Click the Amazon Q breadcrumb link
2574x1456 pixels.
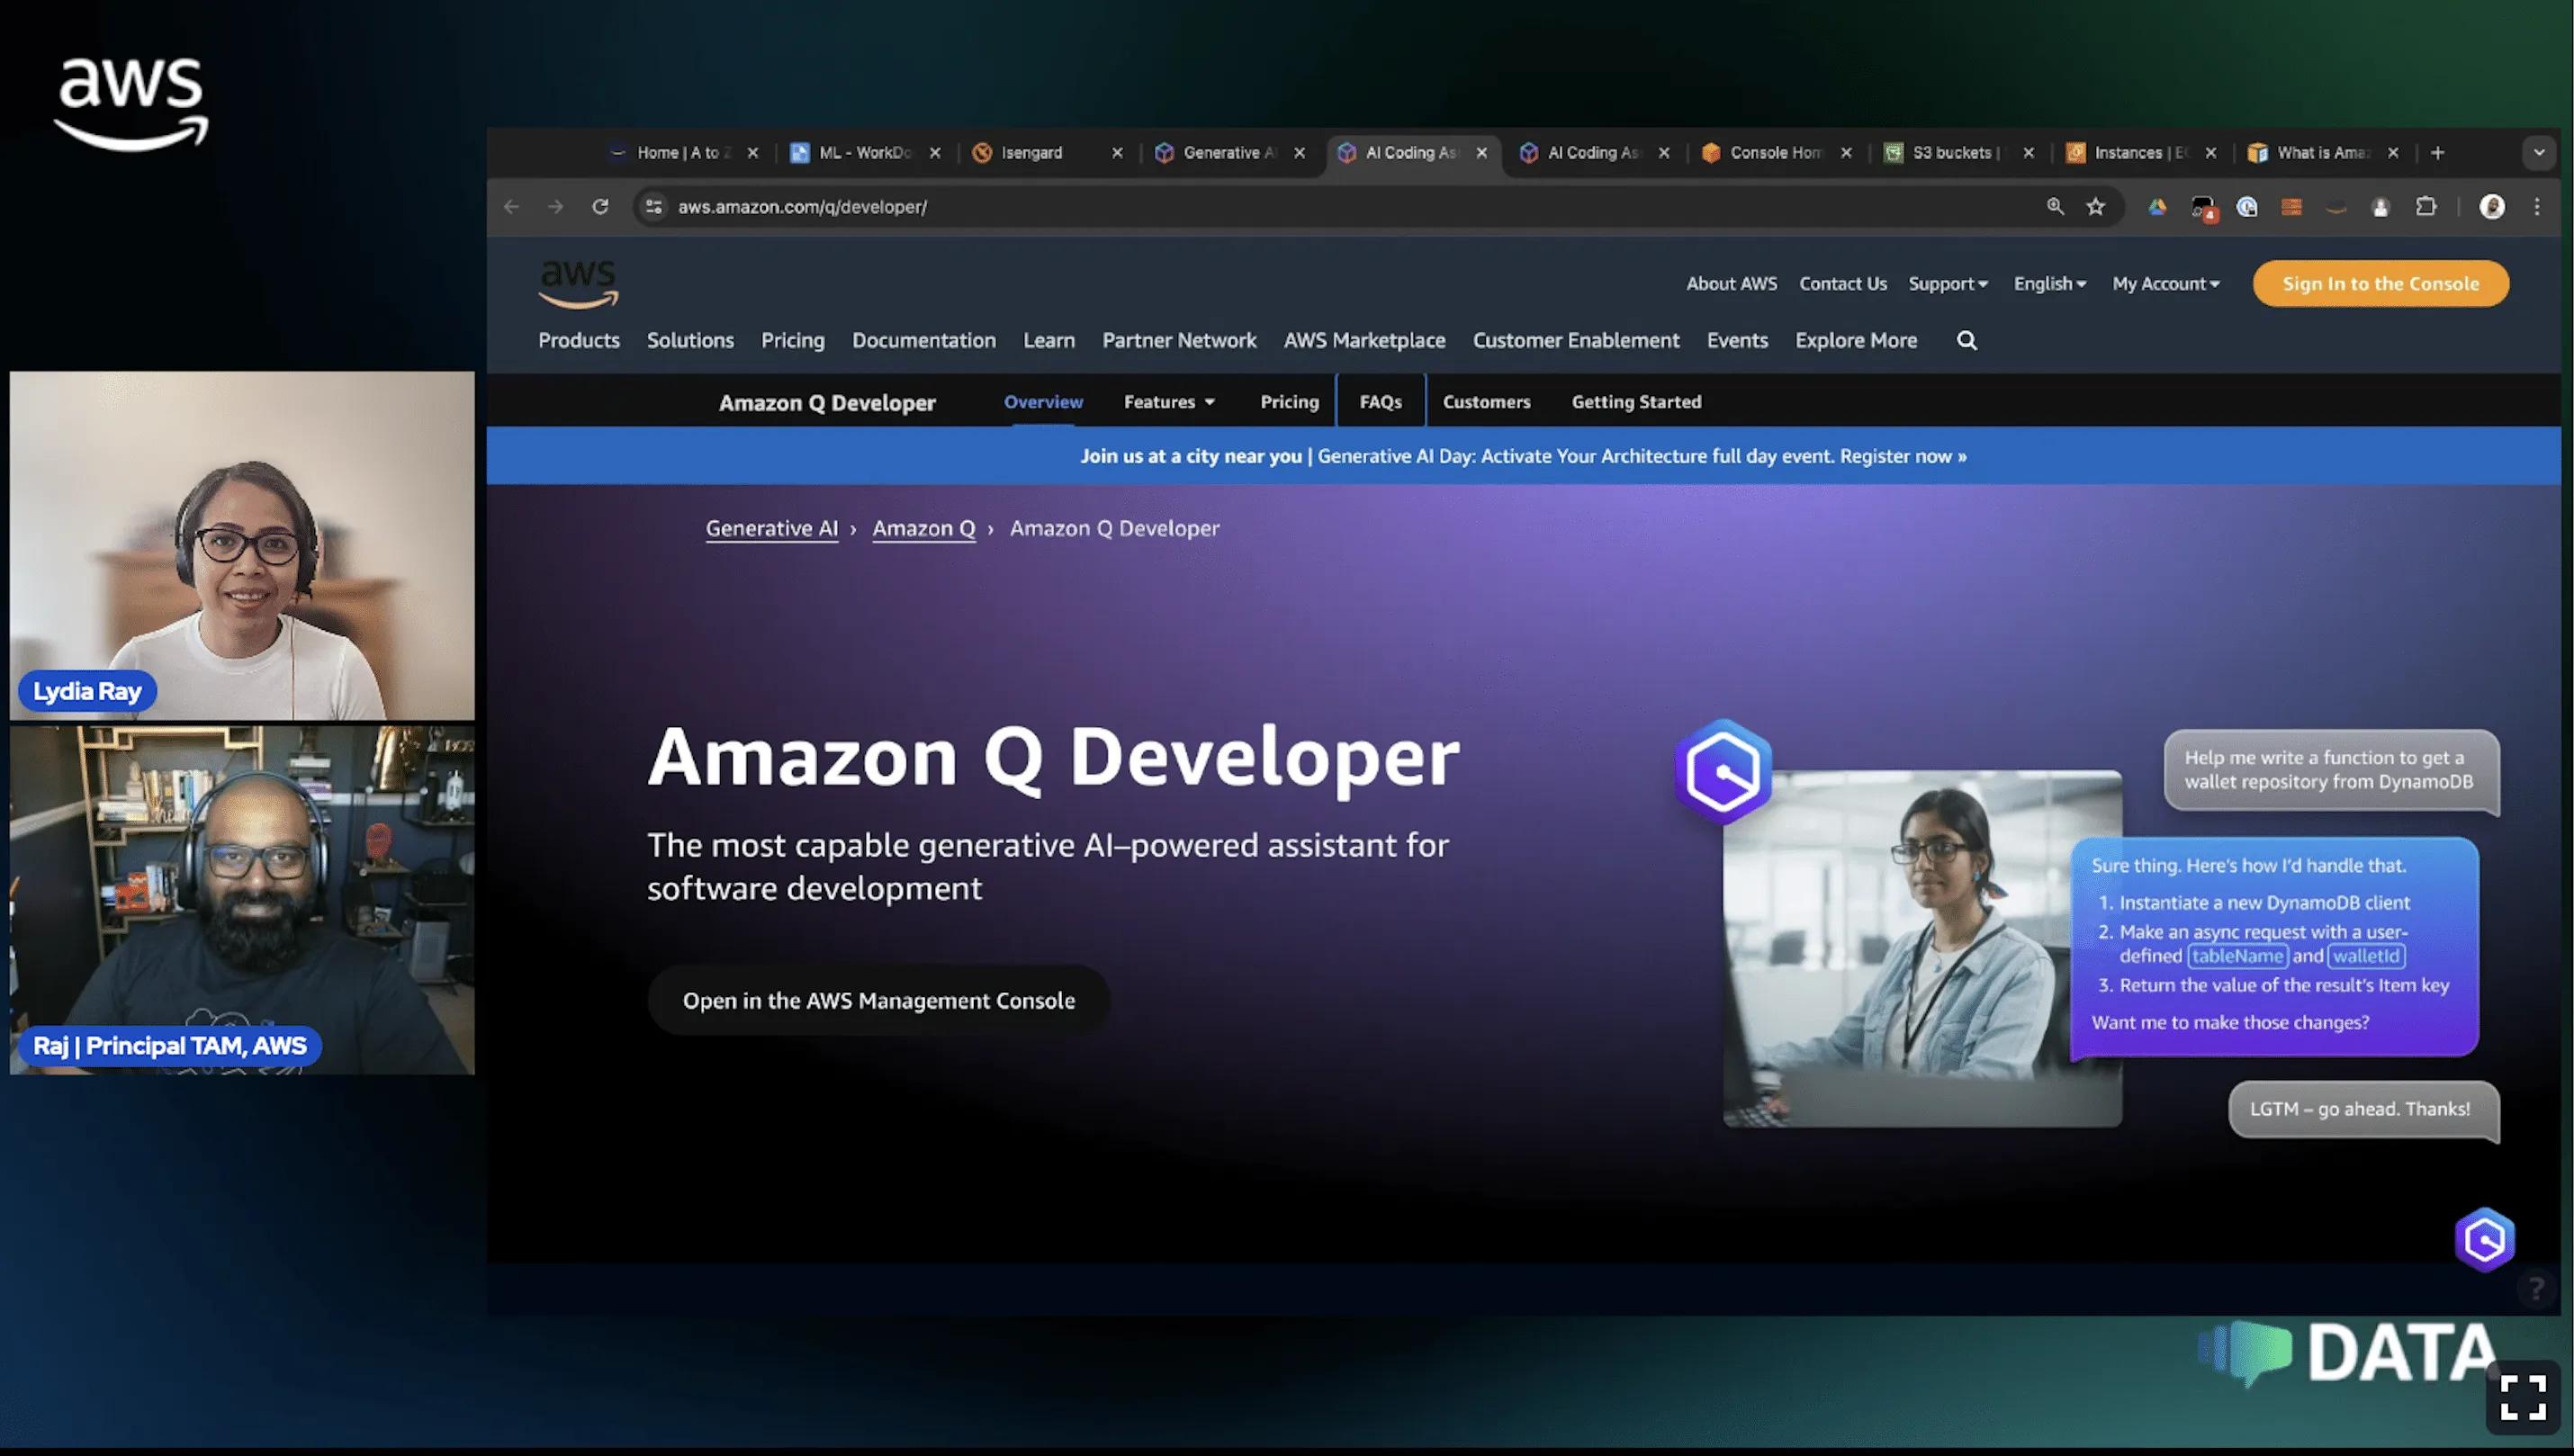tap(923, 529)
